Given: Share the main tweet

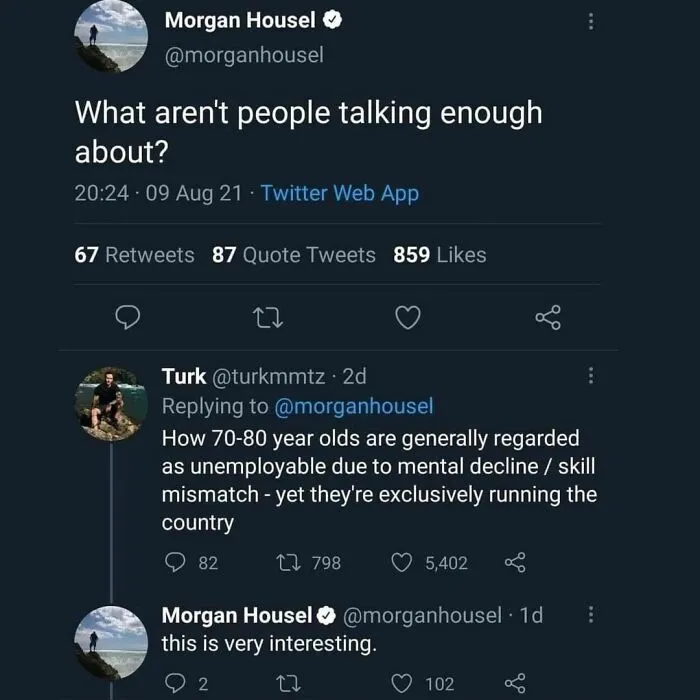Looking at the screenshot, I should tap(548, 317).
